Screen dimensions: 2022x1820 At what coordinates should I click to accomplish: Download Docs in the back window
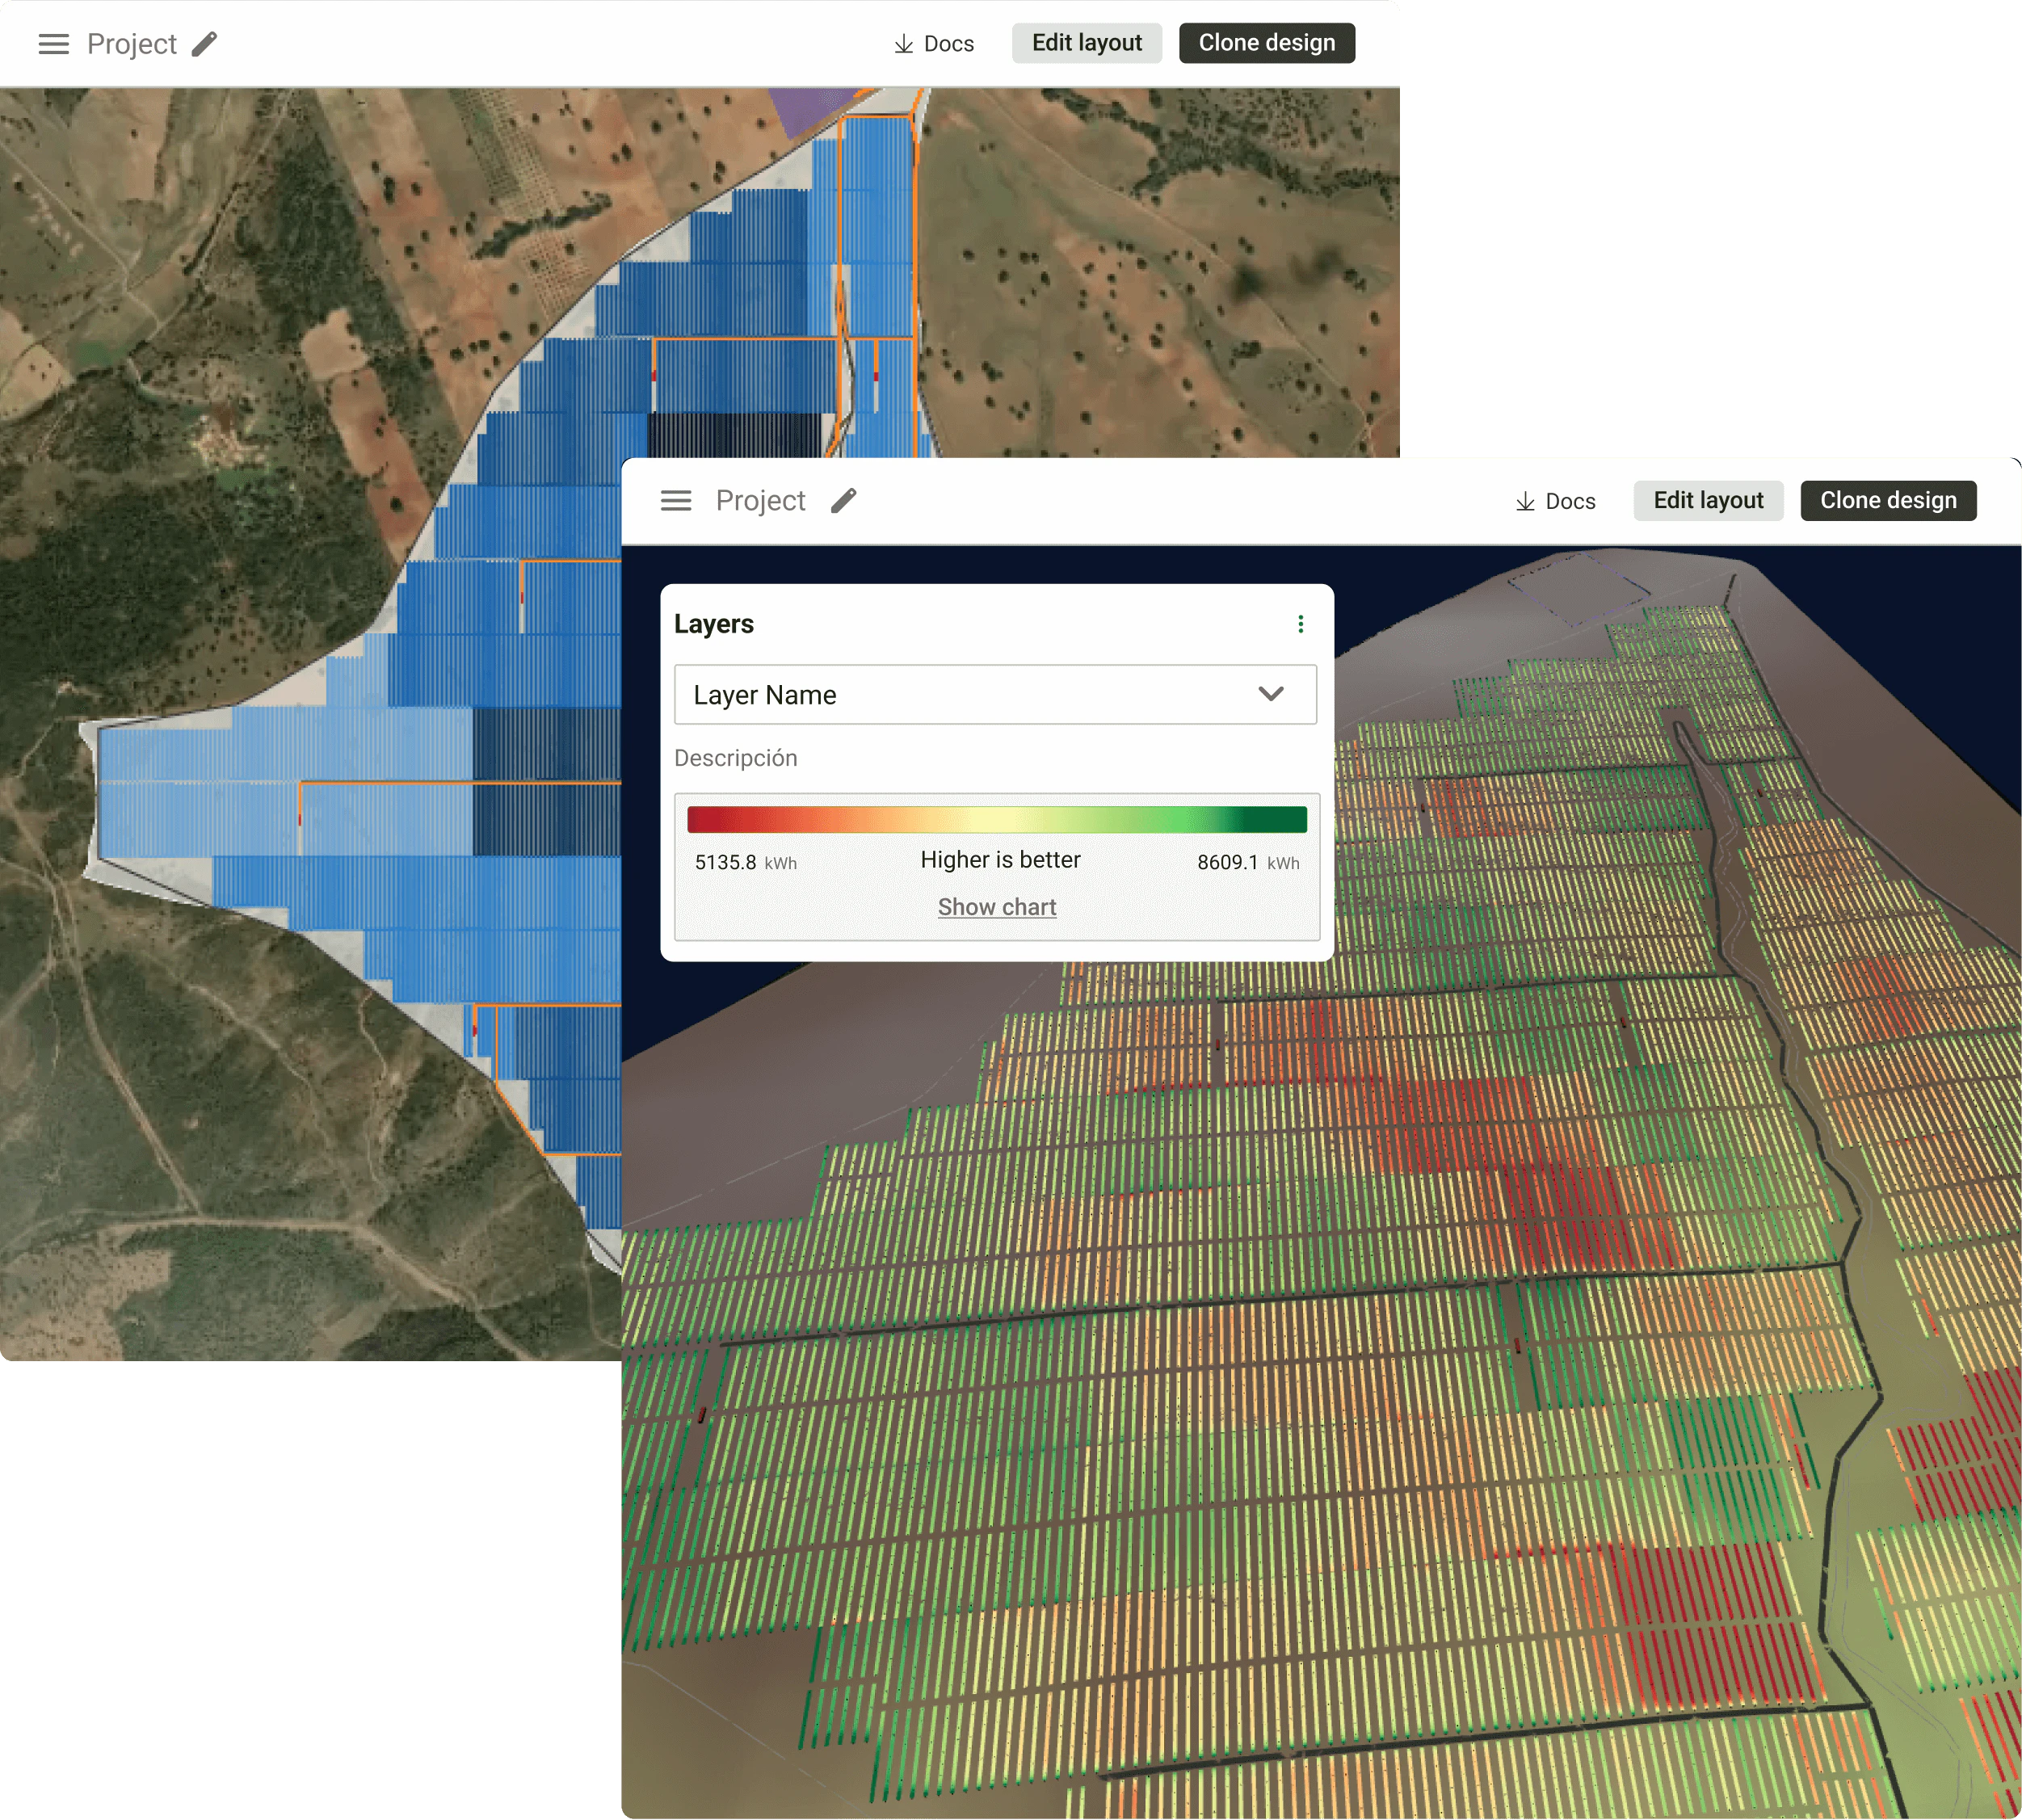pyautogui.click(x=933, y=44)
